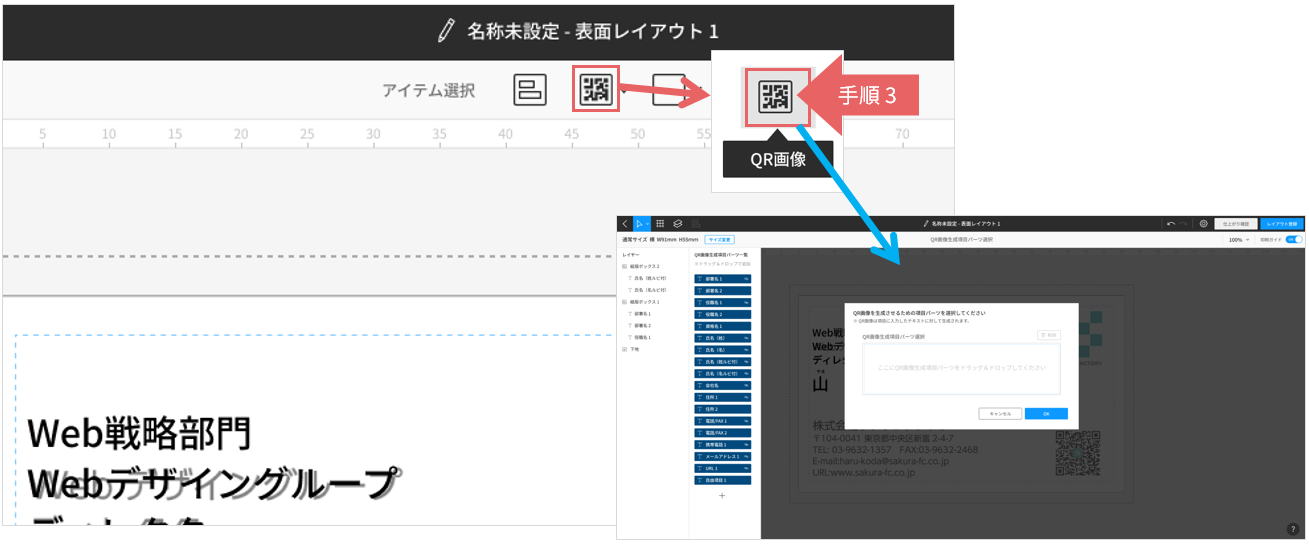Select 役職名２ part chip
This screenshot has height=545, width=1309.
coord(722,314)
